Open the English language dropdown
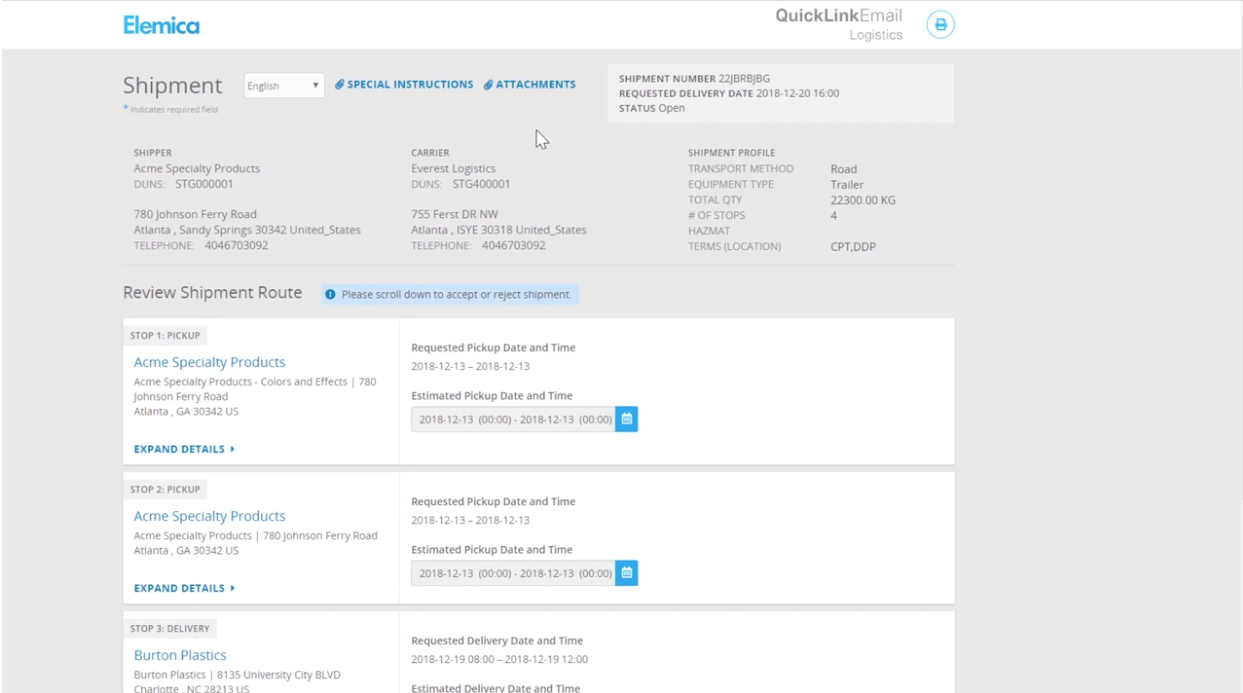This screenshot has width=1243, height=693. pos(284,86)
